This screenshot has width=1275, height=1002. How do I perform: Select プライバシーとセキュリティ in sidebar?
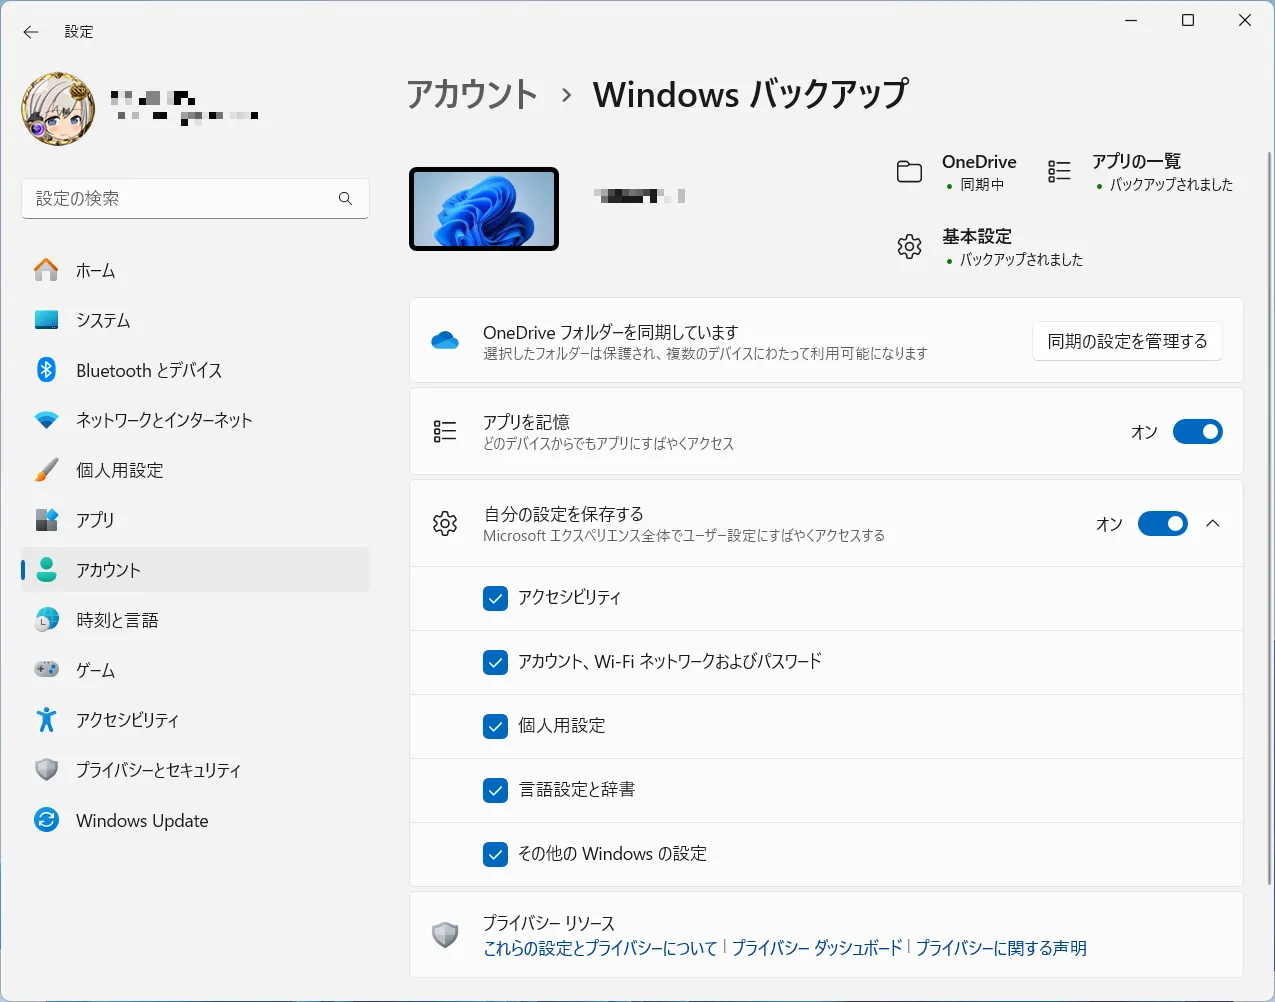195,770
